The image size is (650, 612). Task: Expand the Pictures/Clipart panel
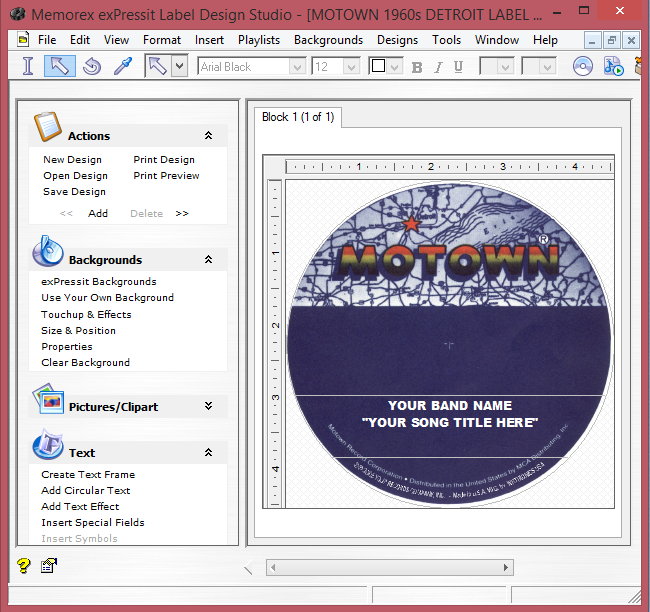pos(208,406)
